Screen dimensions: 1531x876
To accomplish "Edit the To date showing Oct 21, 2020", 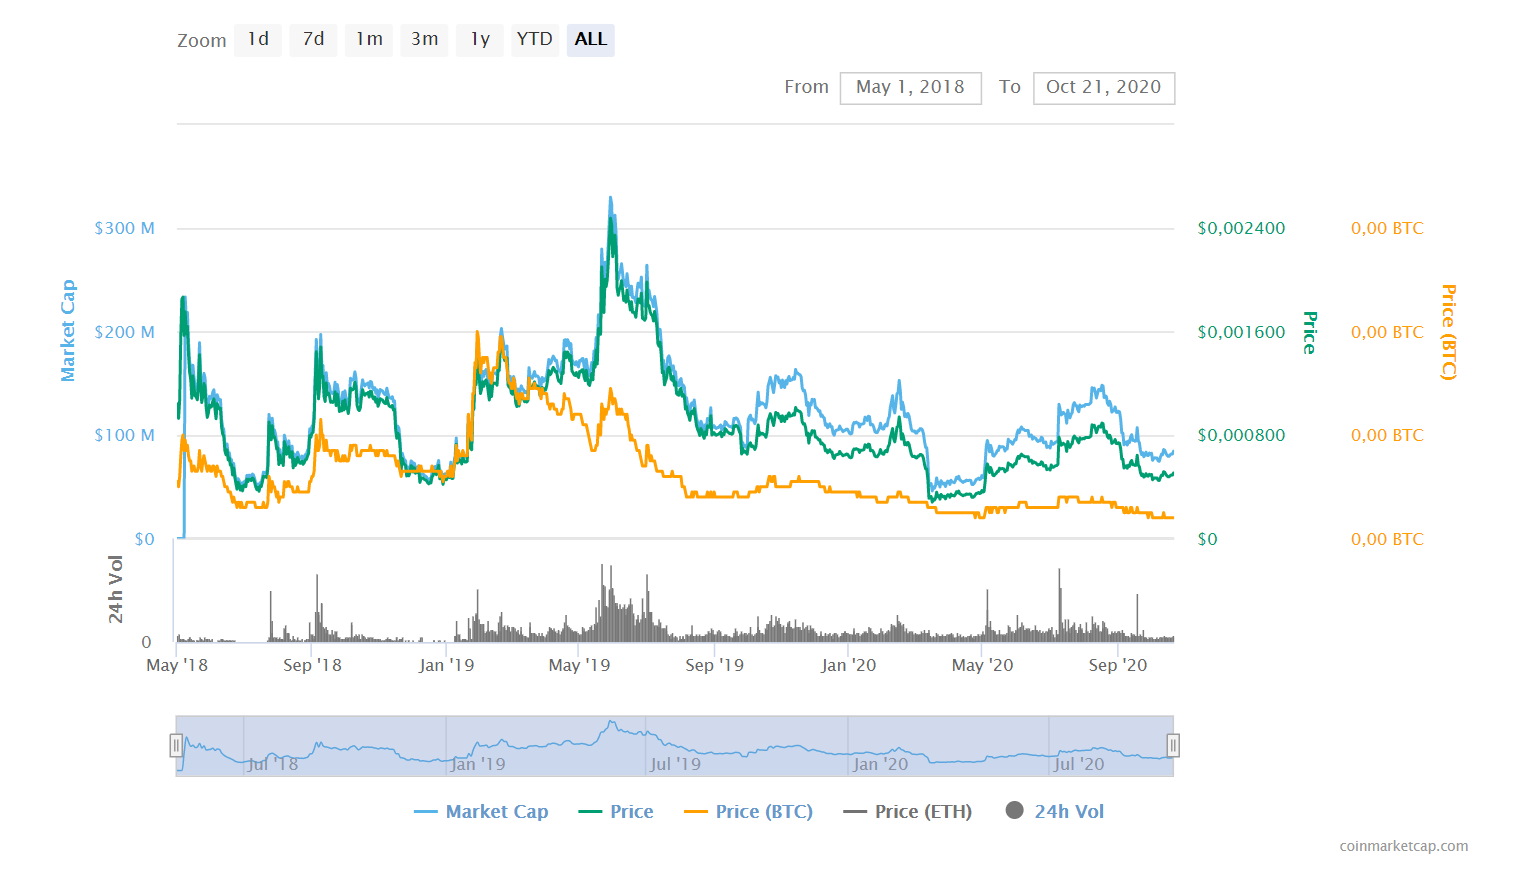I will coord(1104,88).
